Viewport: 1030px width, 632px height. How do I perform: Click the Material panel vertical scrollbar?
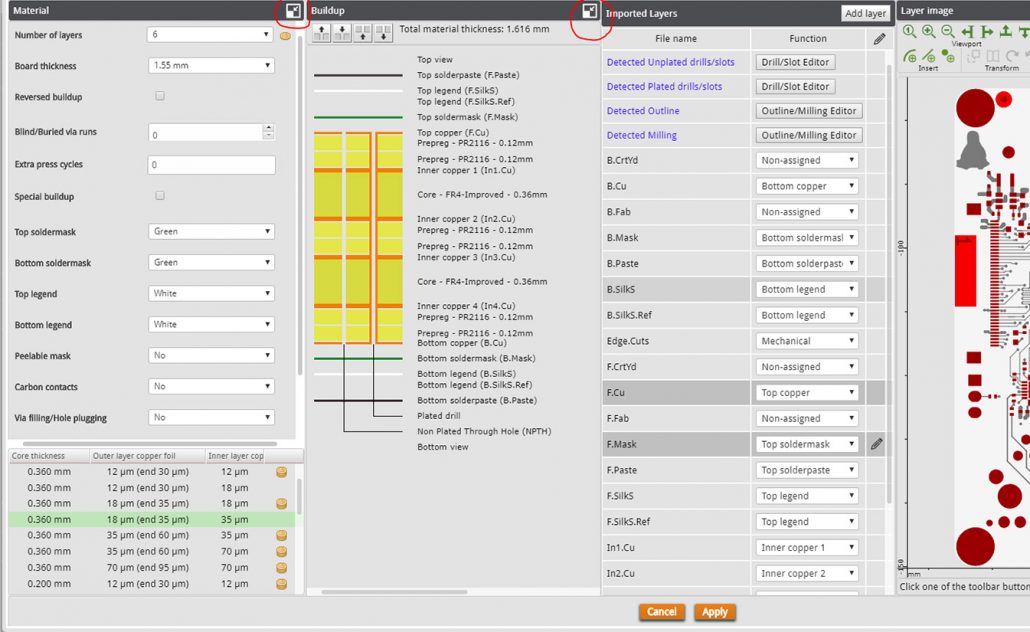(x=300, y=204)
